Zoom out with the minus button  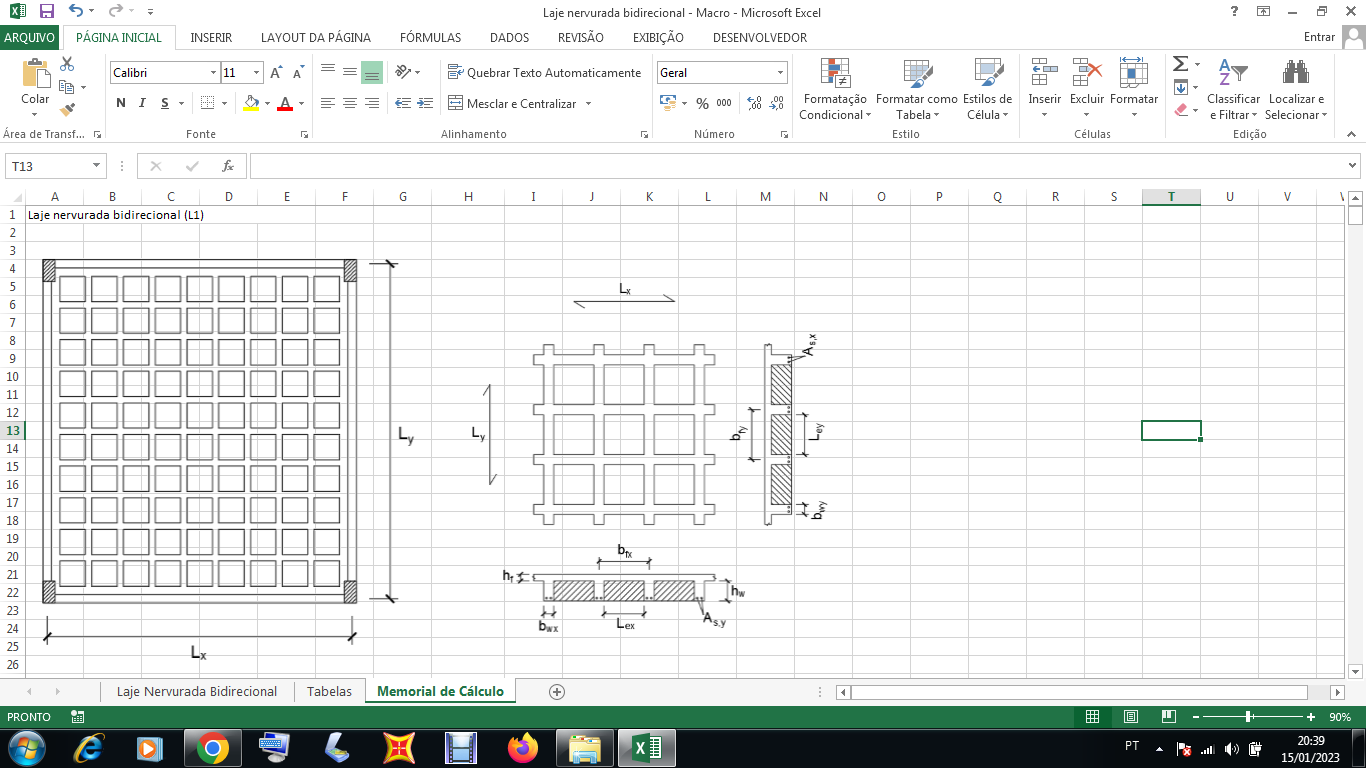1195,717
